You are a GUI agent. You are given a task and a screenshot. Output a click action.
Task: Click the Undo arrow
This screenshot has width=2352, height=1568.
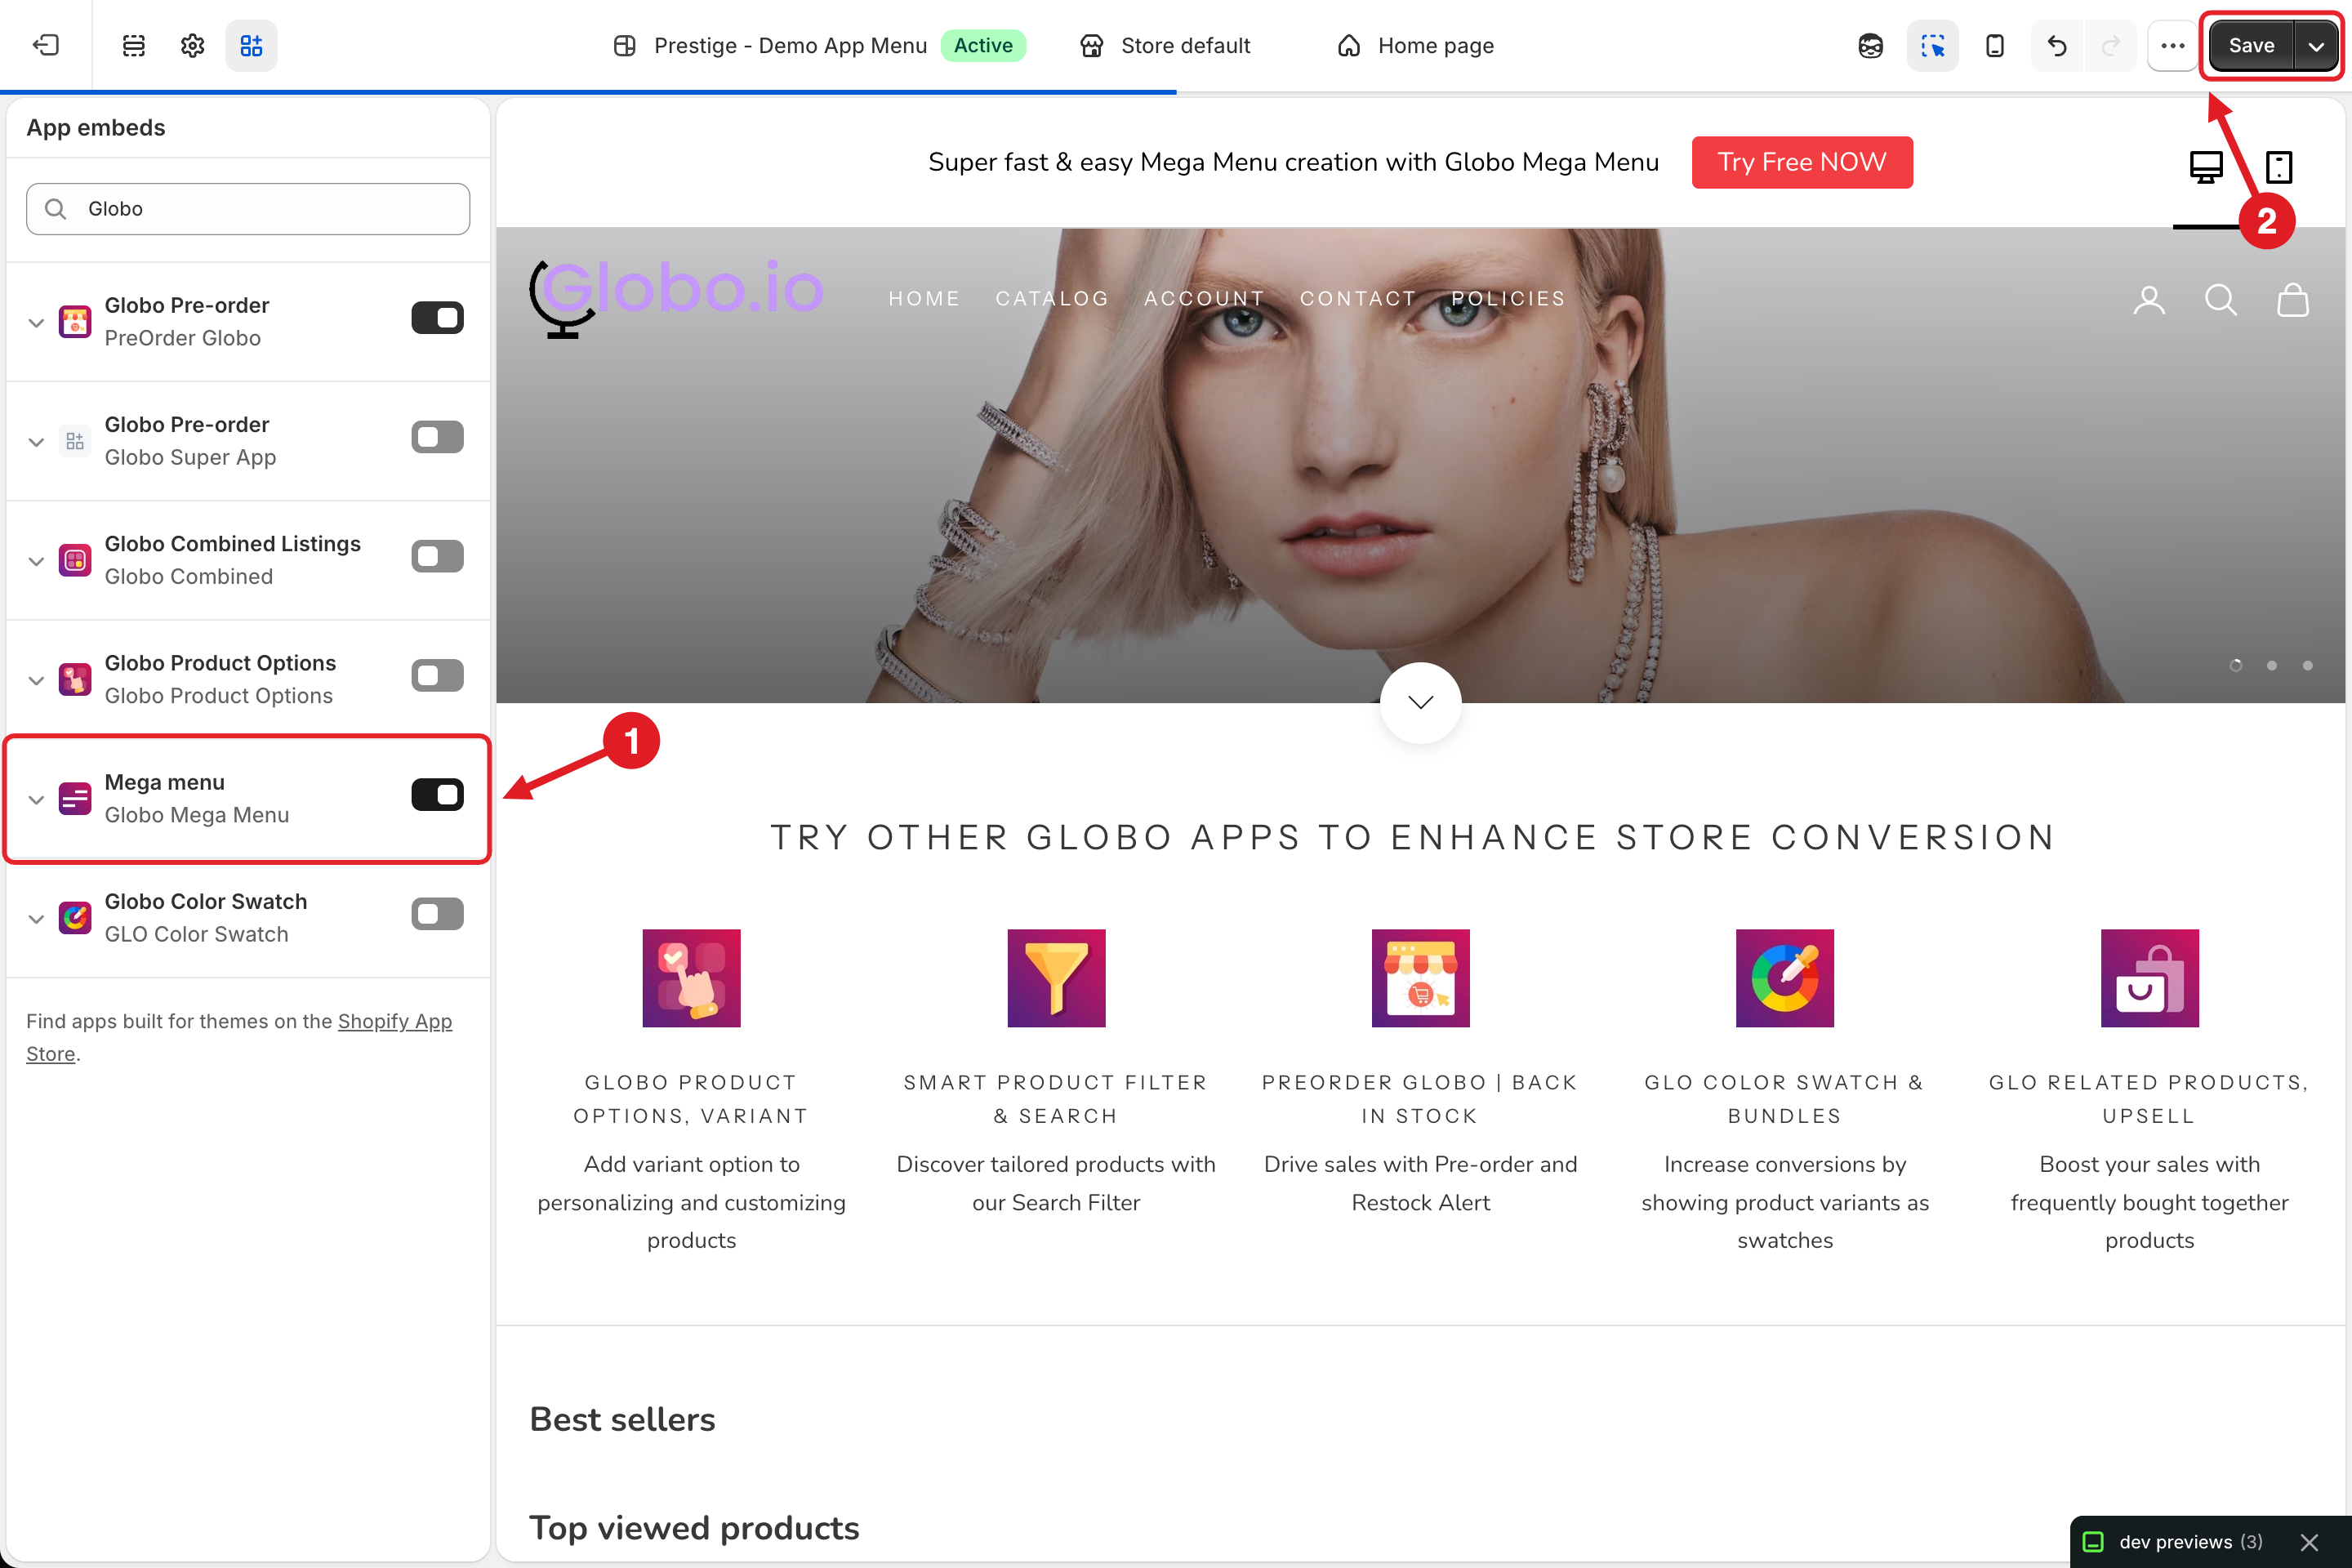[x=2057, y=45]
